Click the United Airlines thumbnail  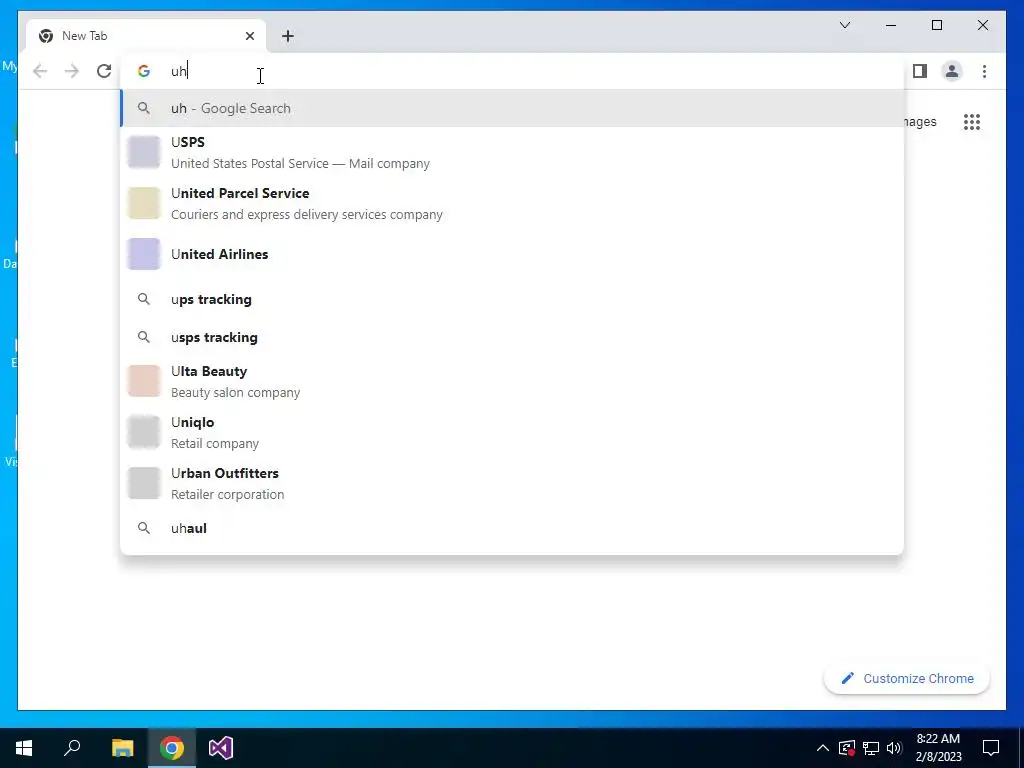click(x=144, y=254)
